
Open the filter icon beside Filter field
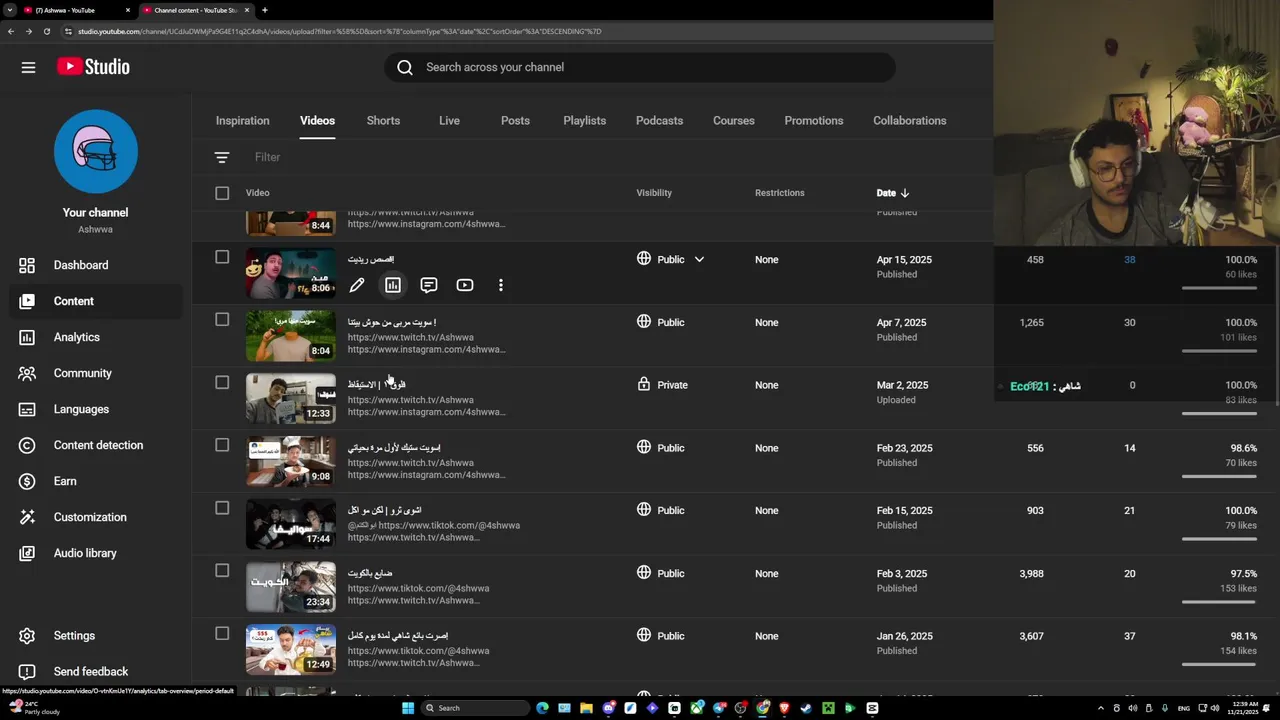[x=222, y=157]
